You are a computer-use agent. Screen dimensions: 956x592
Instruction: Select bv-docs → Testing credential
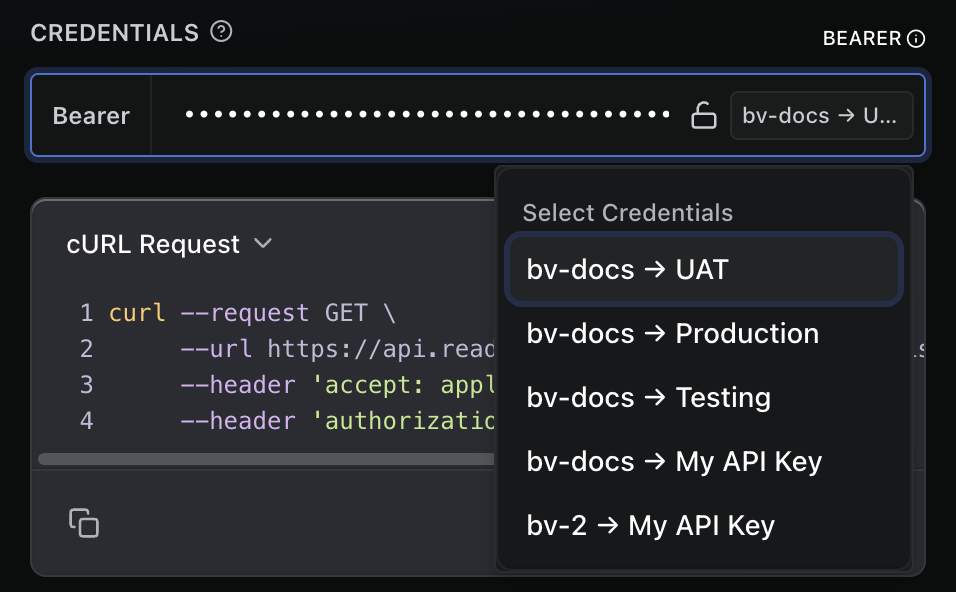pos(704,398)
